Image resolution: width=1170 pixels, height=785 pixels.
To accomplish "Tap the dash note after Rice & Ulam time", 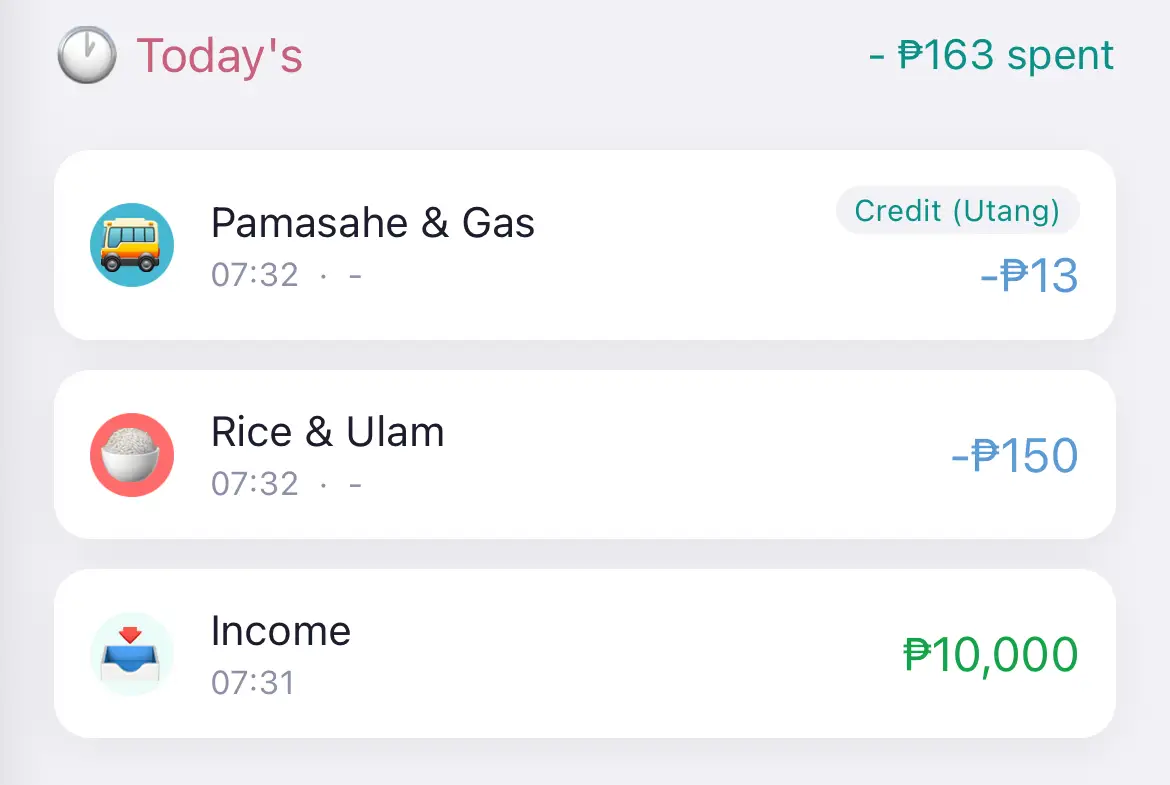I will pyautogui.click(x=355, y=484).
